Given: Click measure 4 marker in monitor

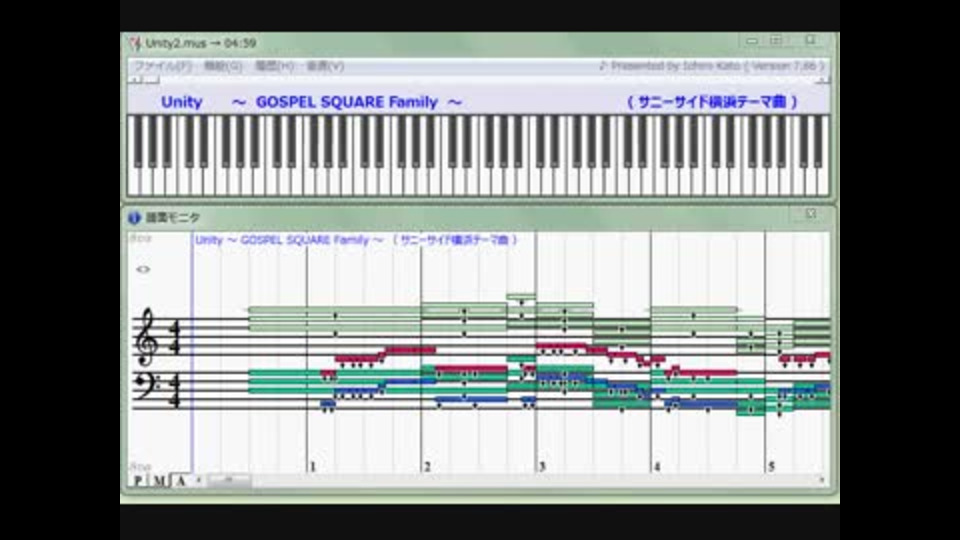Looking at the screenshot, I should [x=657, y=467].
